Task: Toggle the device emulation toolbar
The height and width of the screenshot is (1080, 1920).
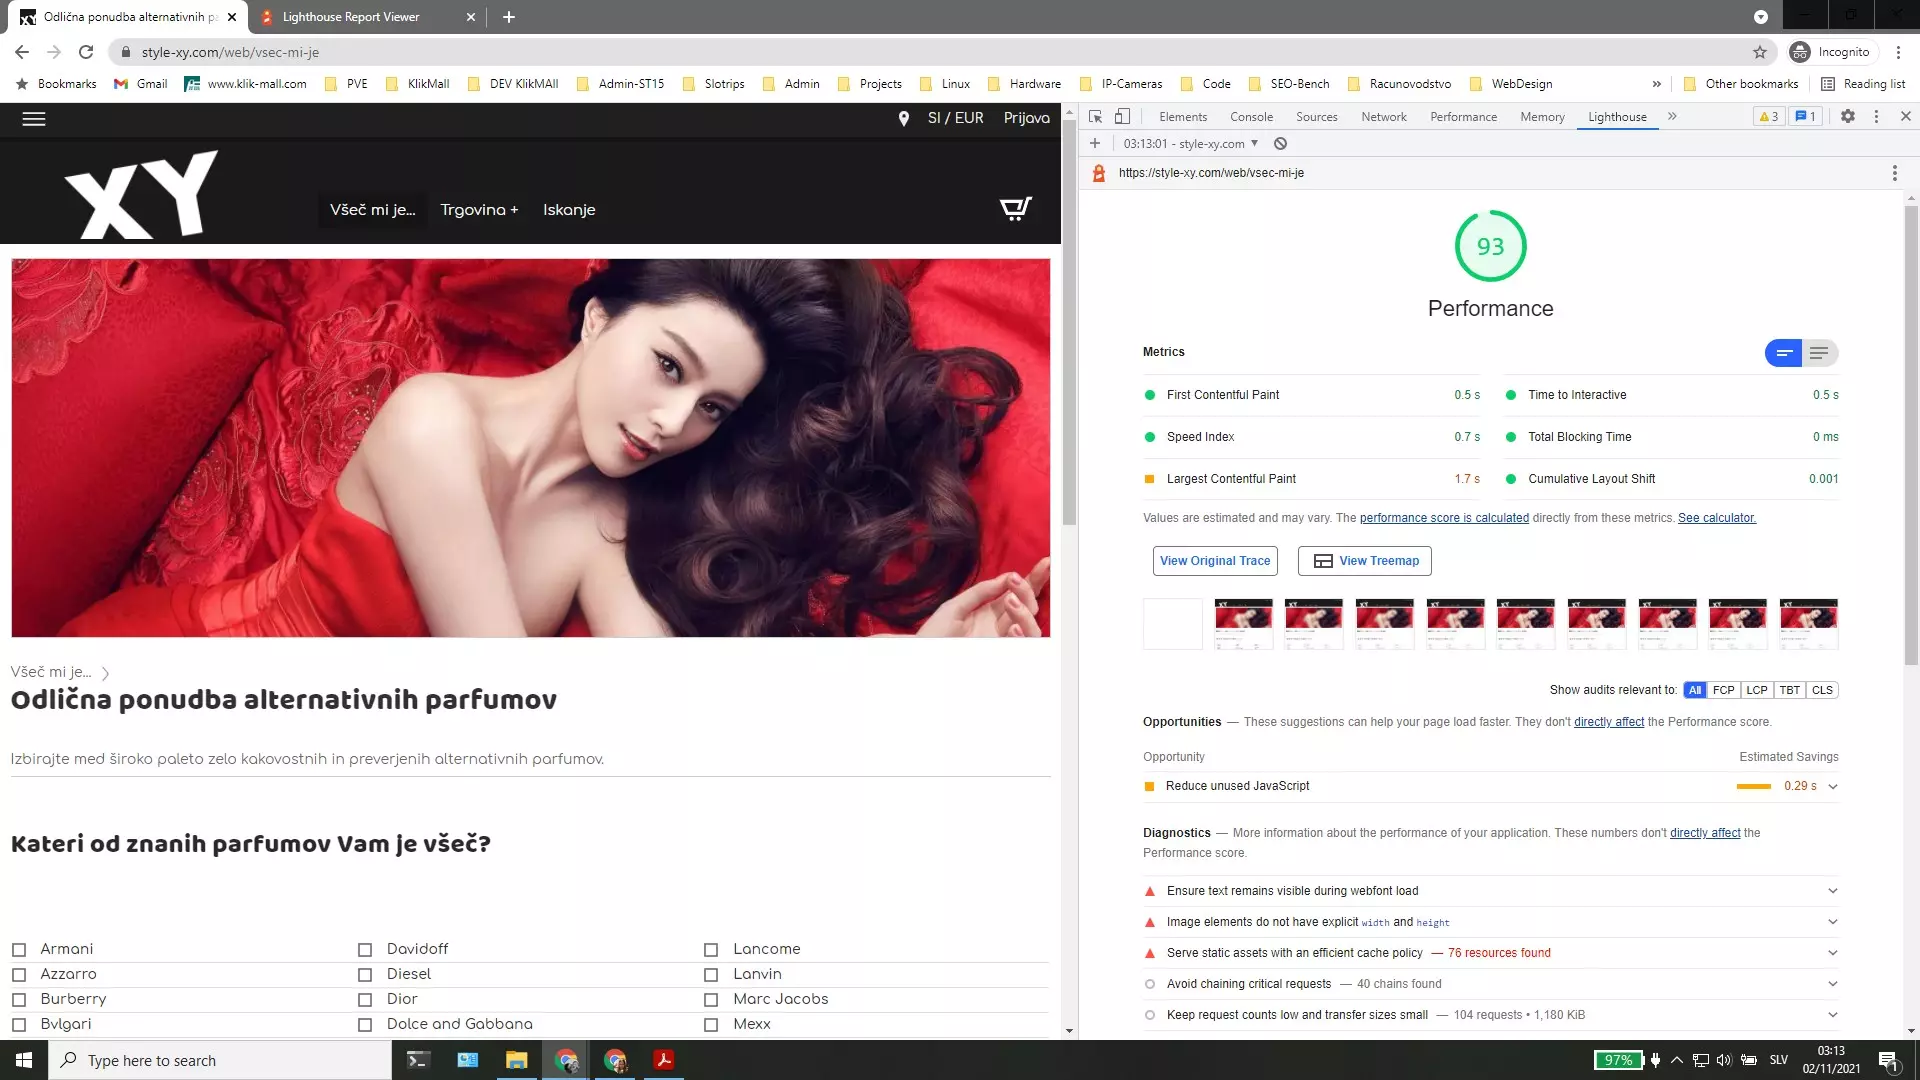Action: [1122, 117]
